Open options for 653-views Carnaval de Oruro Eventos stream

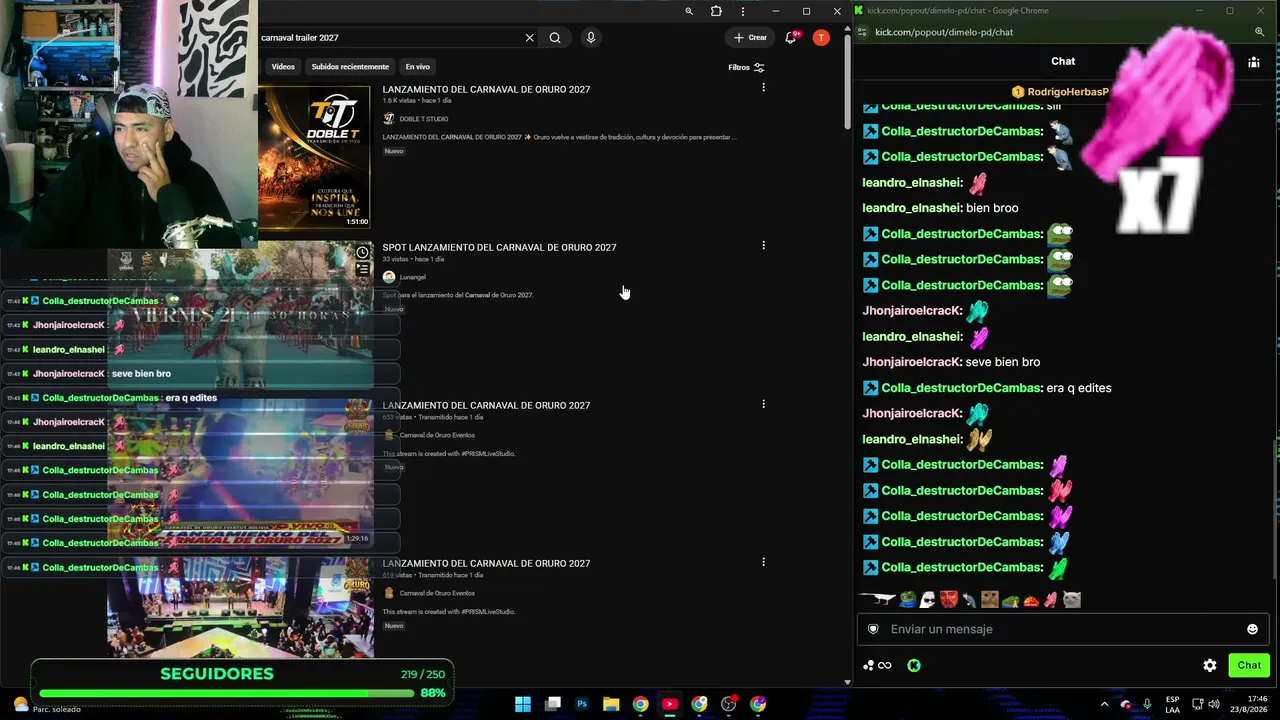(x=763, y=404)
